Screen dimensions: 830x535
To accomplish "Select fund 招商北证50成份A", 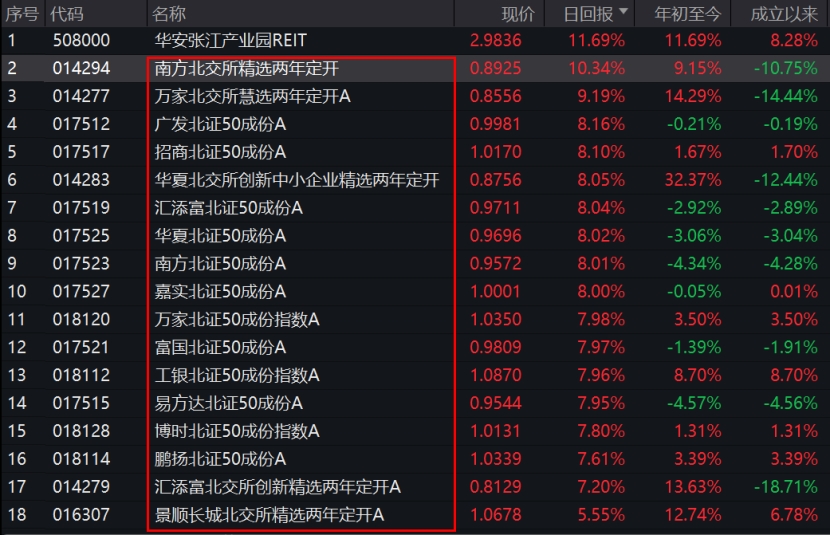I will pyautogui.click(x=220, y=152).
